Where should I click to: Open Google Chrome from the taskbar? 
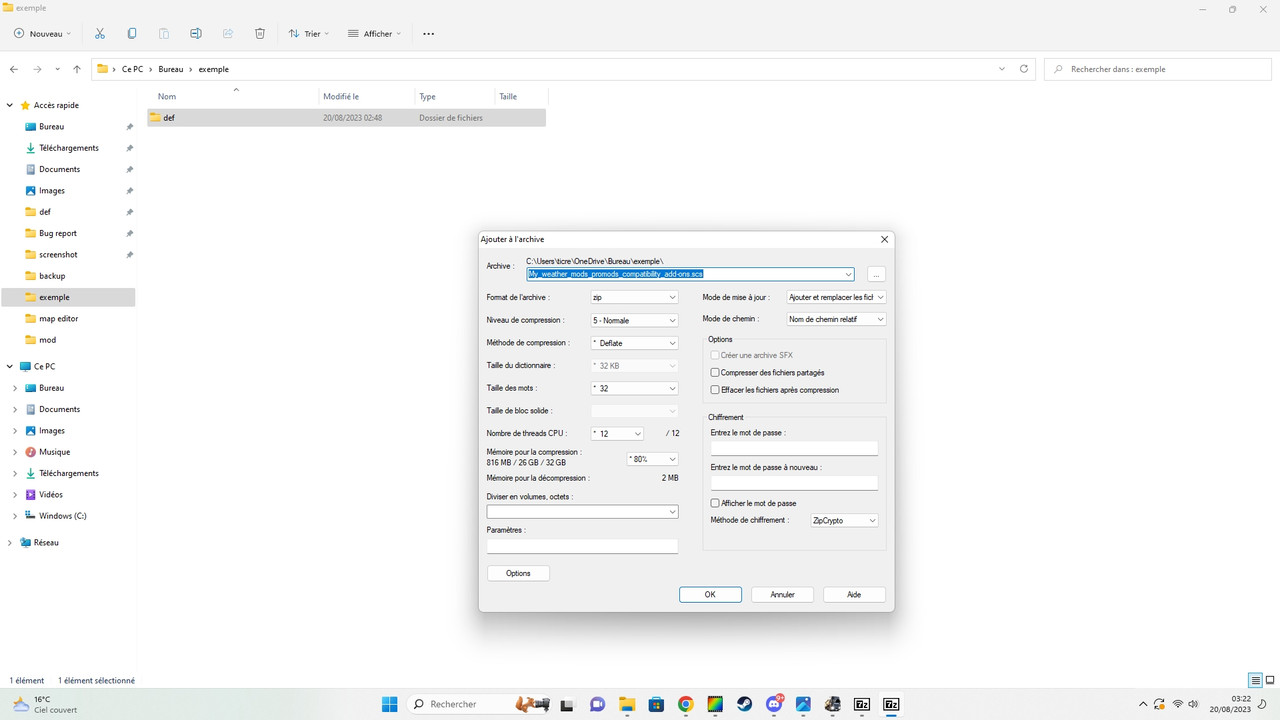685,704
